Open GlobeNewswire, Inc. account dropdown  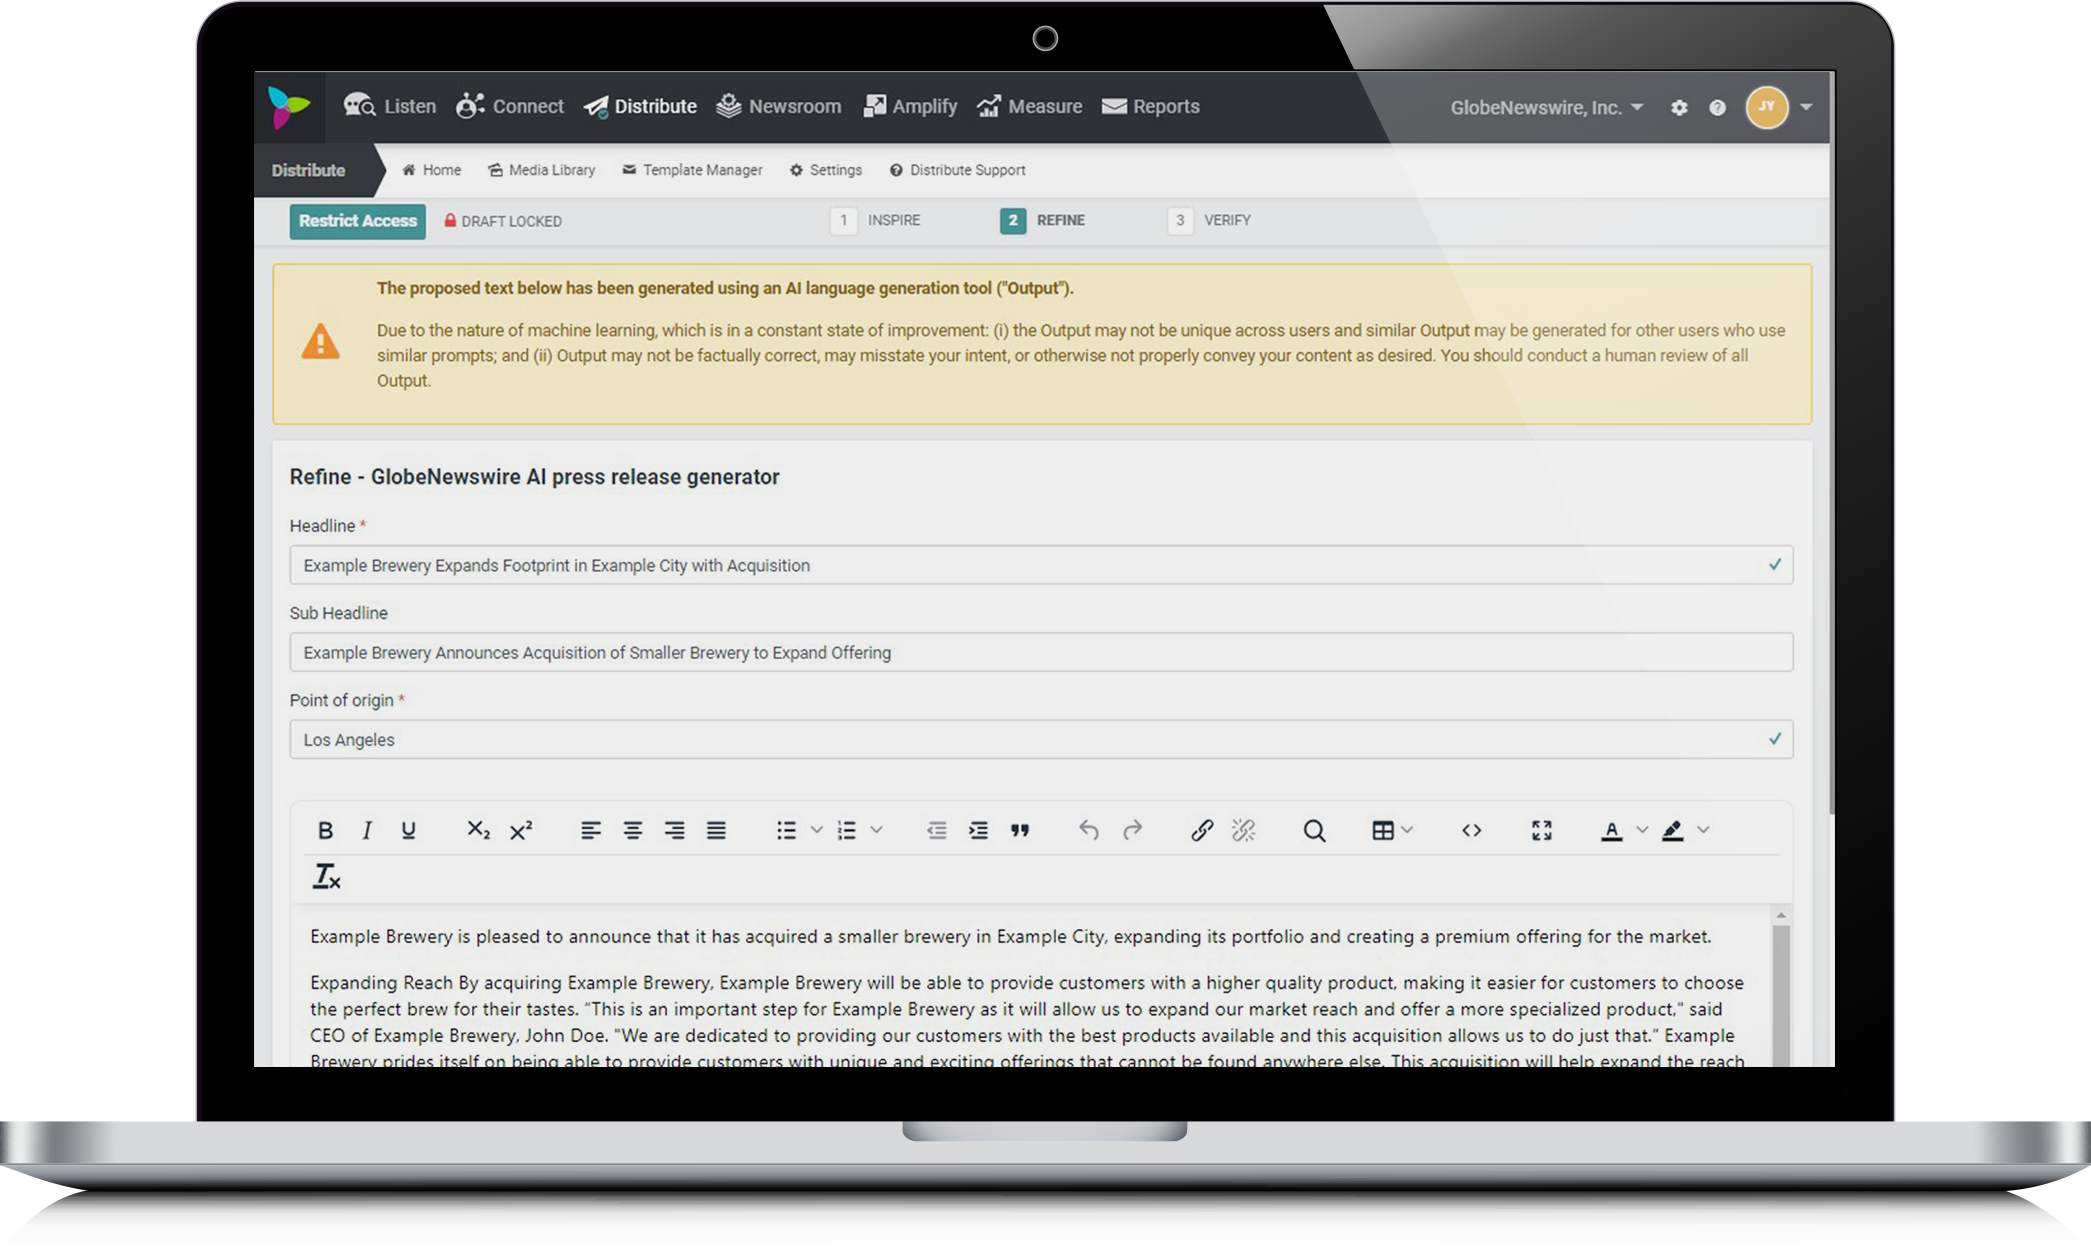coord(1547,107)
